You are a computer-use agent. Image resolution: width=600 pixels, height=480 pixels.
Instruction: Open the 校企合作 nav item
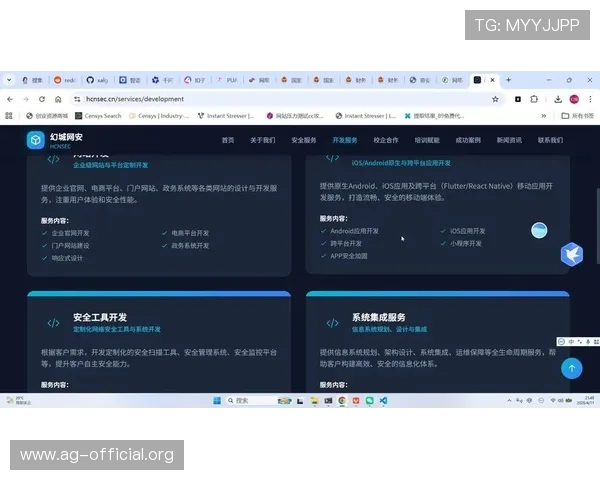(386, 140)
